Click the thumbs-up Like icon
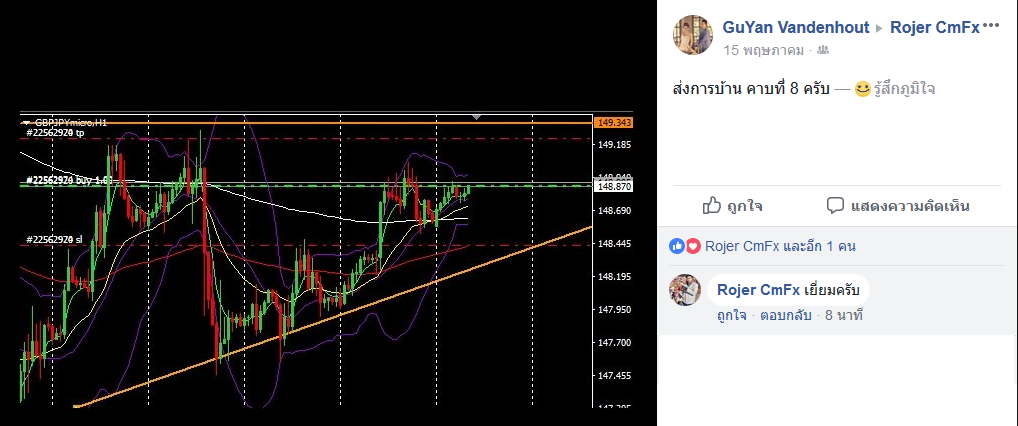1018x426 pixels. (712, 206)
